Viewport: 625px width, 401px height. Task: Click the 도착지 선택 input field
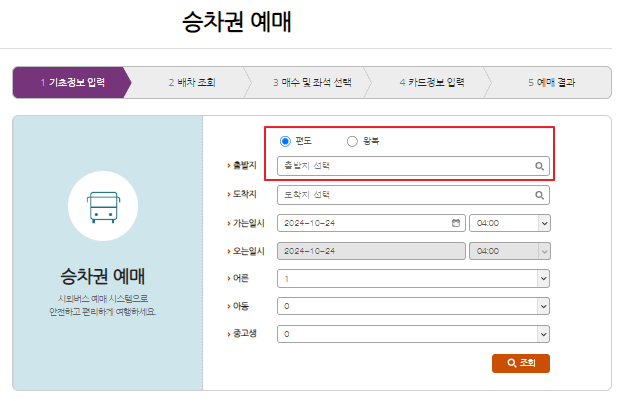pyautogui.click(x=413, y=195)
